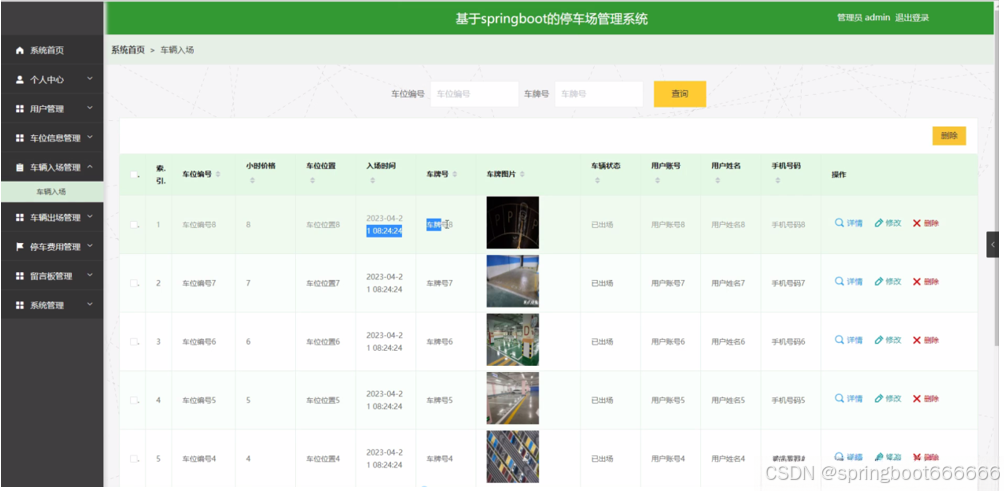
Task: Click the yellow 查询 search button
Action: point(679,93)
